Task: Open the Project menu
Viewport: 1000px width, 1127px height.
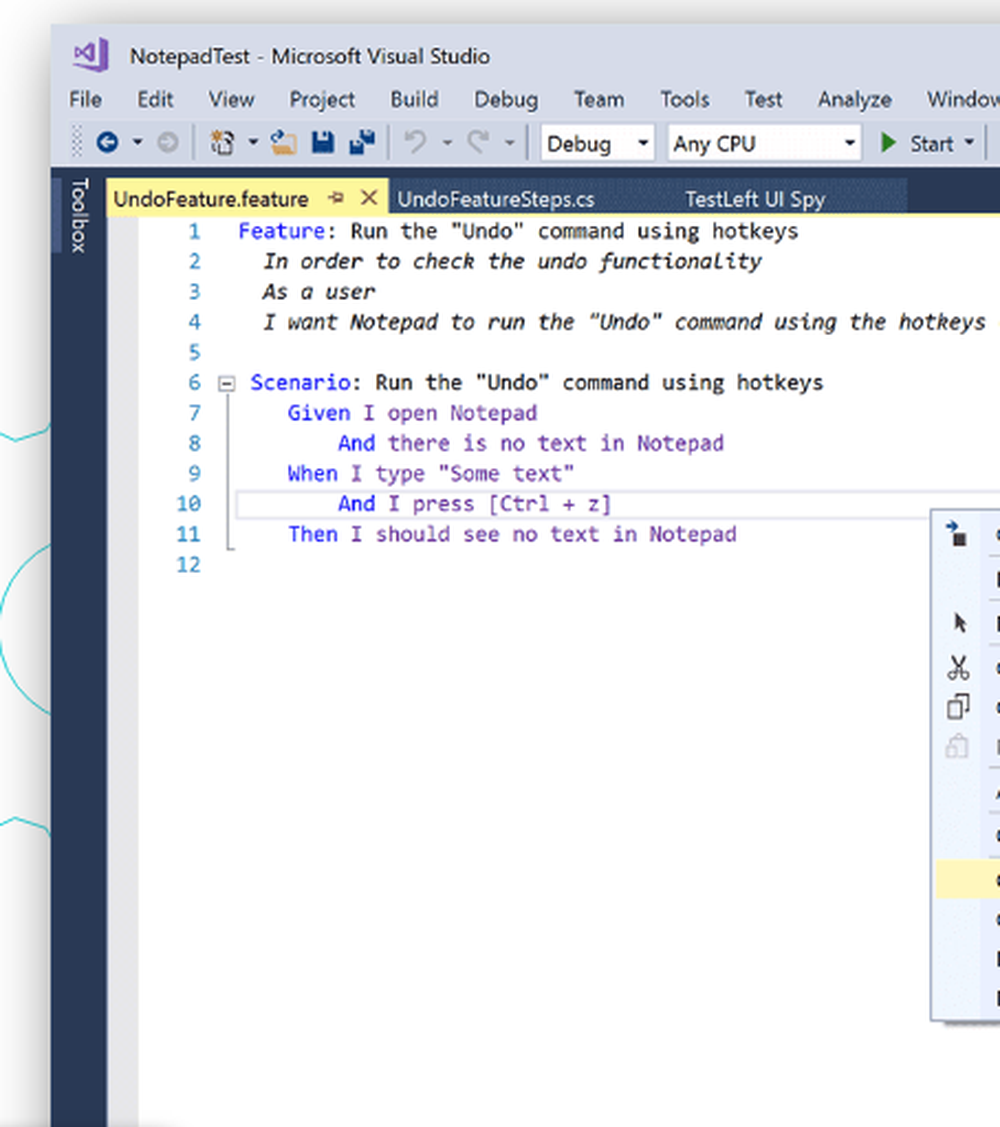Action: [322, 99]
